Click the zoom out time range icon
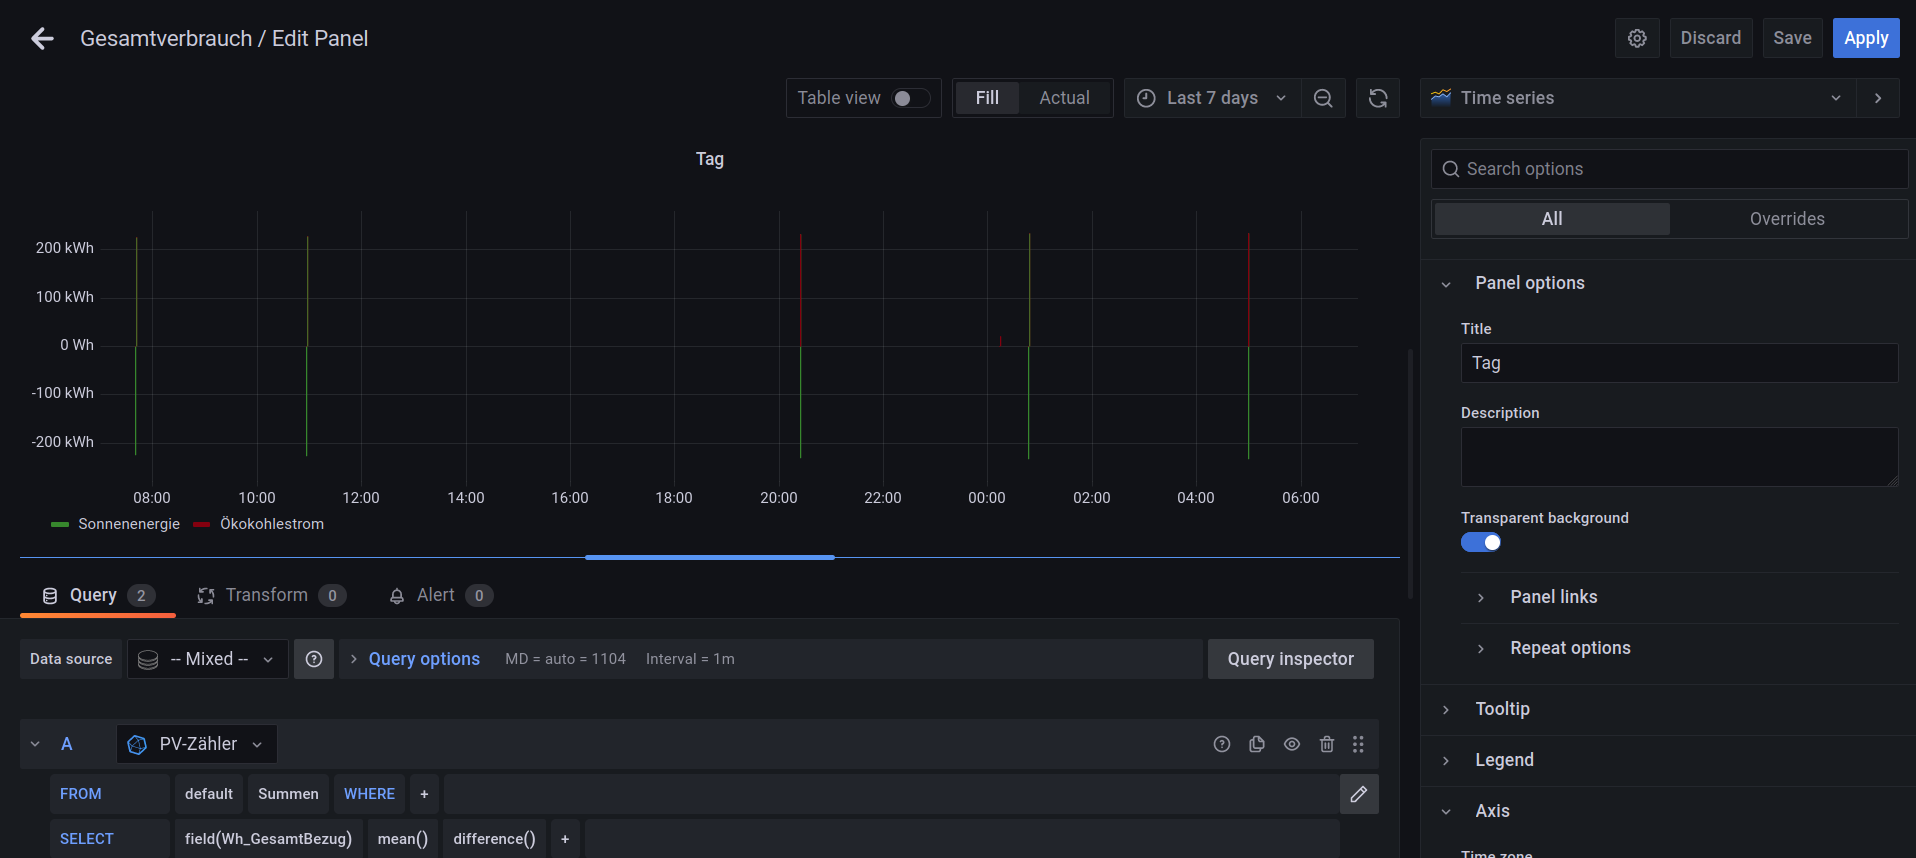The image size is (1916, 858). click(1323, 98)
